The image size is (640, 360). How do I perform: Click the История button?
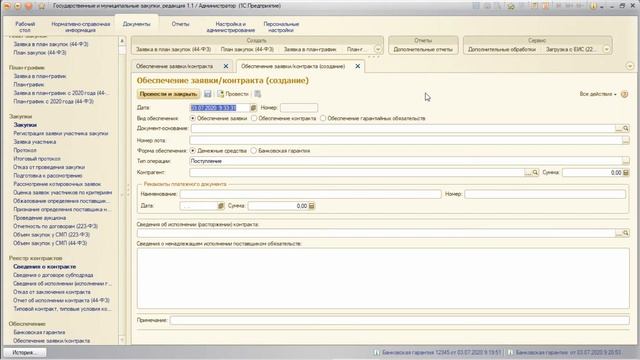[x=24, y=353]
